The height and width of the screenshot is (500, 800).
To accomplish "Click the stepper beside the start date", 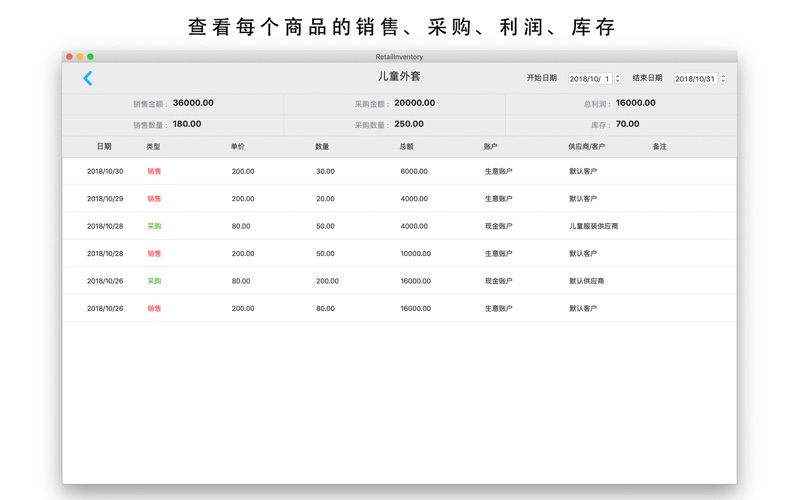I will click(618, 78).
